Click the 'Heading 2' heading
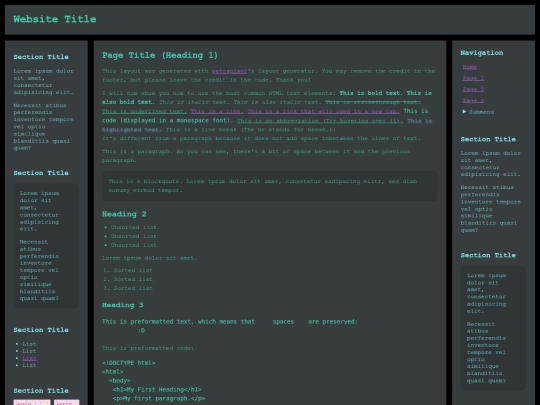The image size is (540, 405). [124, 214]
